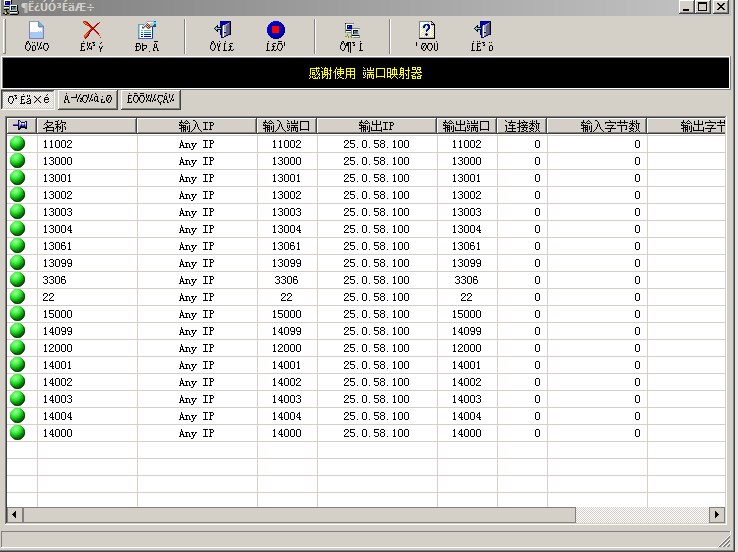Select the name cell 14001

click(57, 365)
